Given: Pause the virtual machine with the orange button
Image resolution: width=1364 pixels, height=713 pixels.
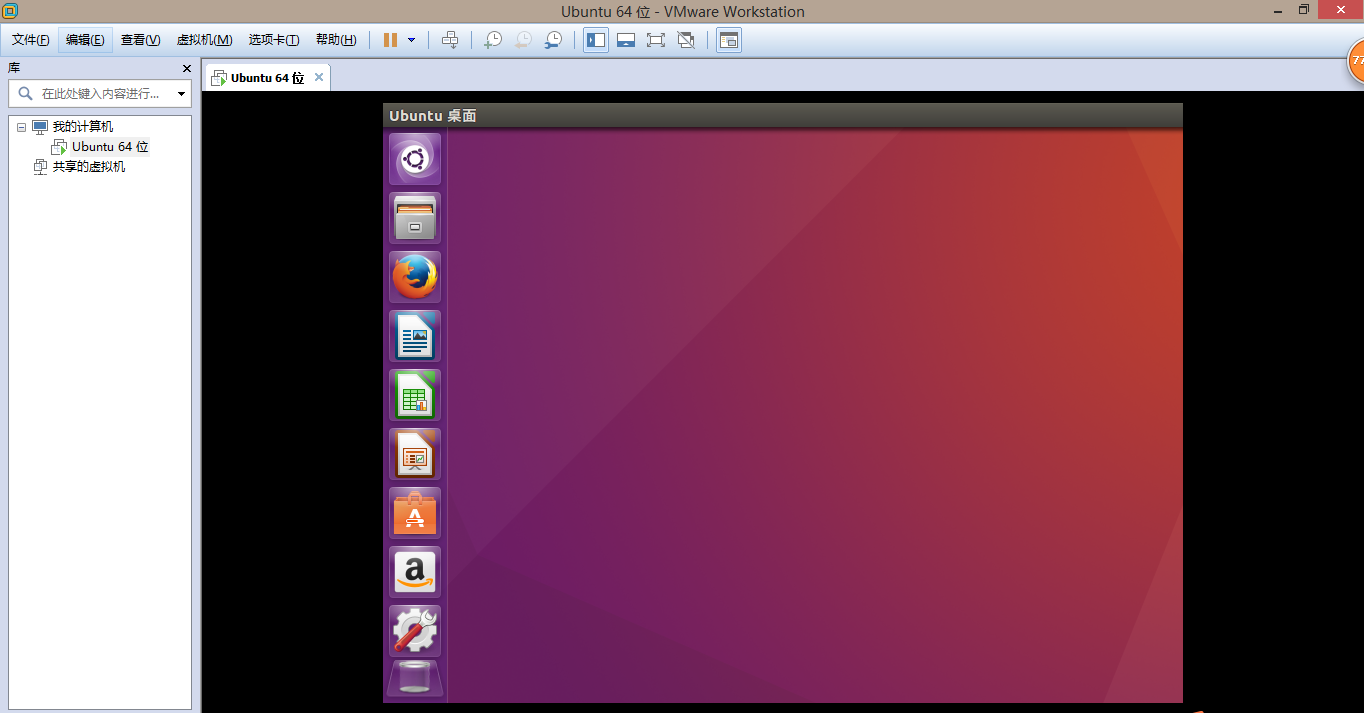Looking at the screenshot, I should tap(390, 40).
